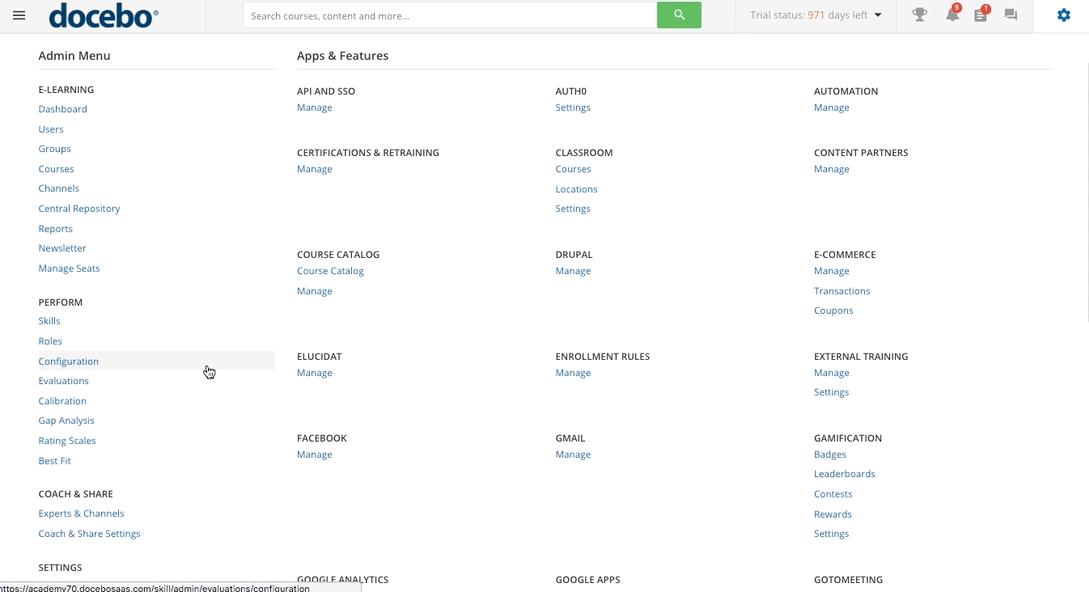Screen dimensions: 1089x592
Task: Open Gamification Leaderboards
Action: (x=844, y=474)
